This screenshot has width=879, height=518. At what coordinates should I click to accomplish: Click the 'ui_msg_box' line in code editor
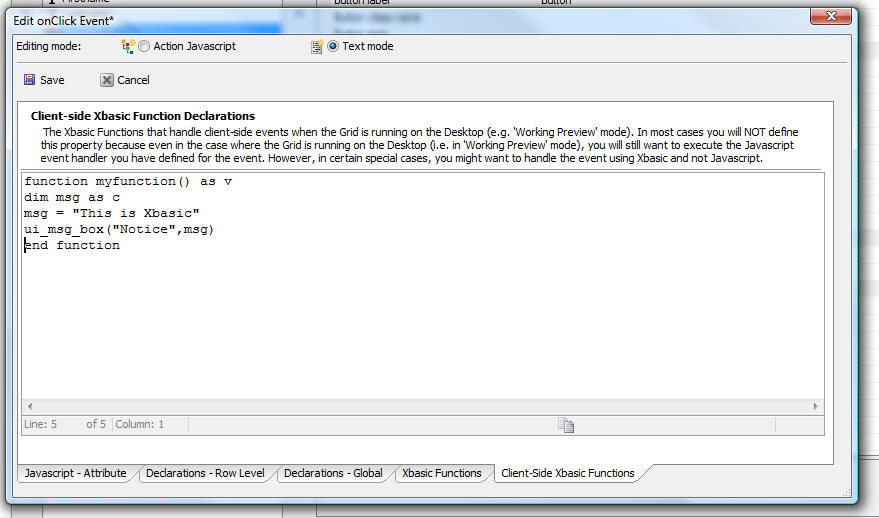pos(119,229)
